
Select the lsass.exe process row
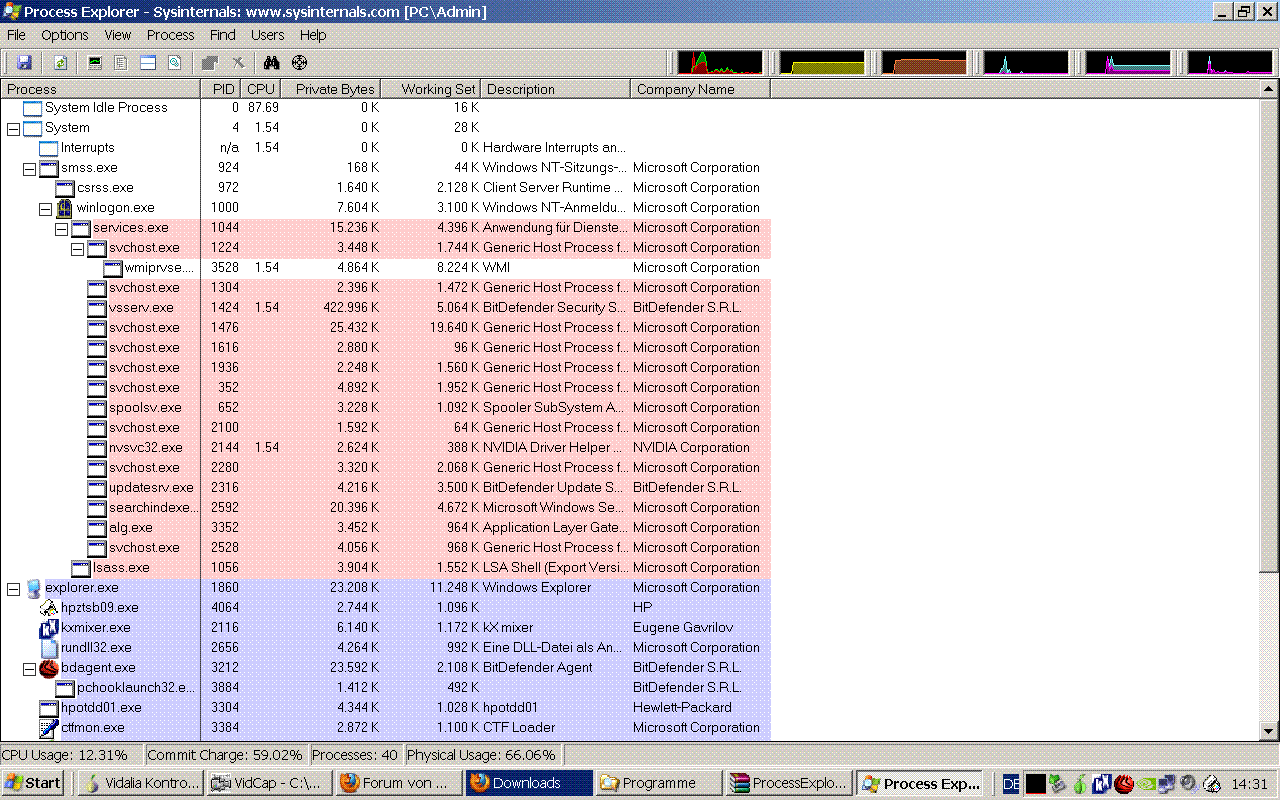click(x=385, y=567)
